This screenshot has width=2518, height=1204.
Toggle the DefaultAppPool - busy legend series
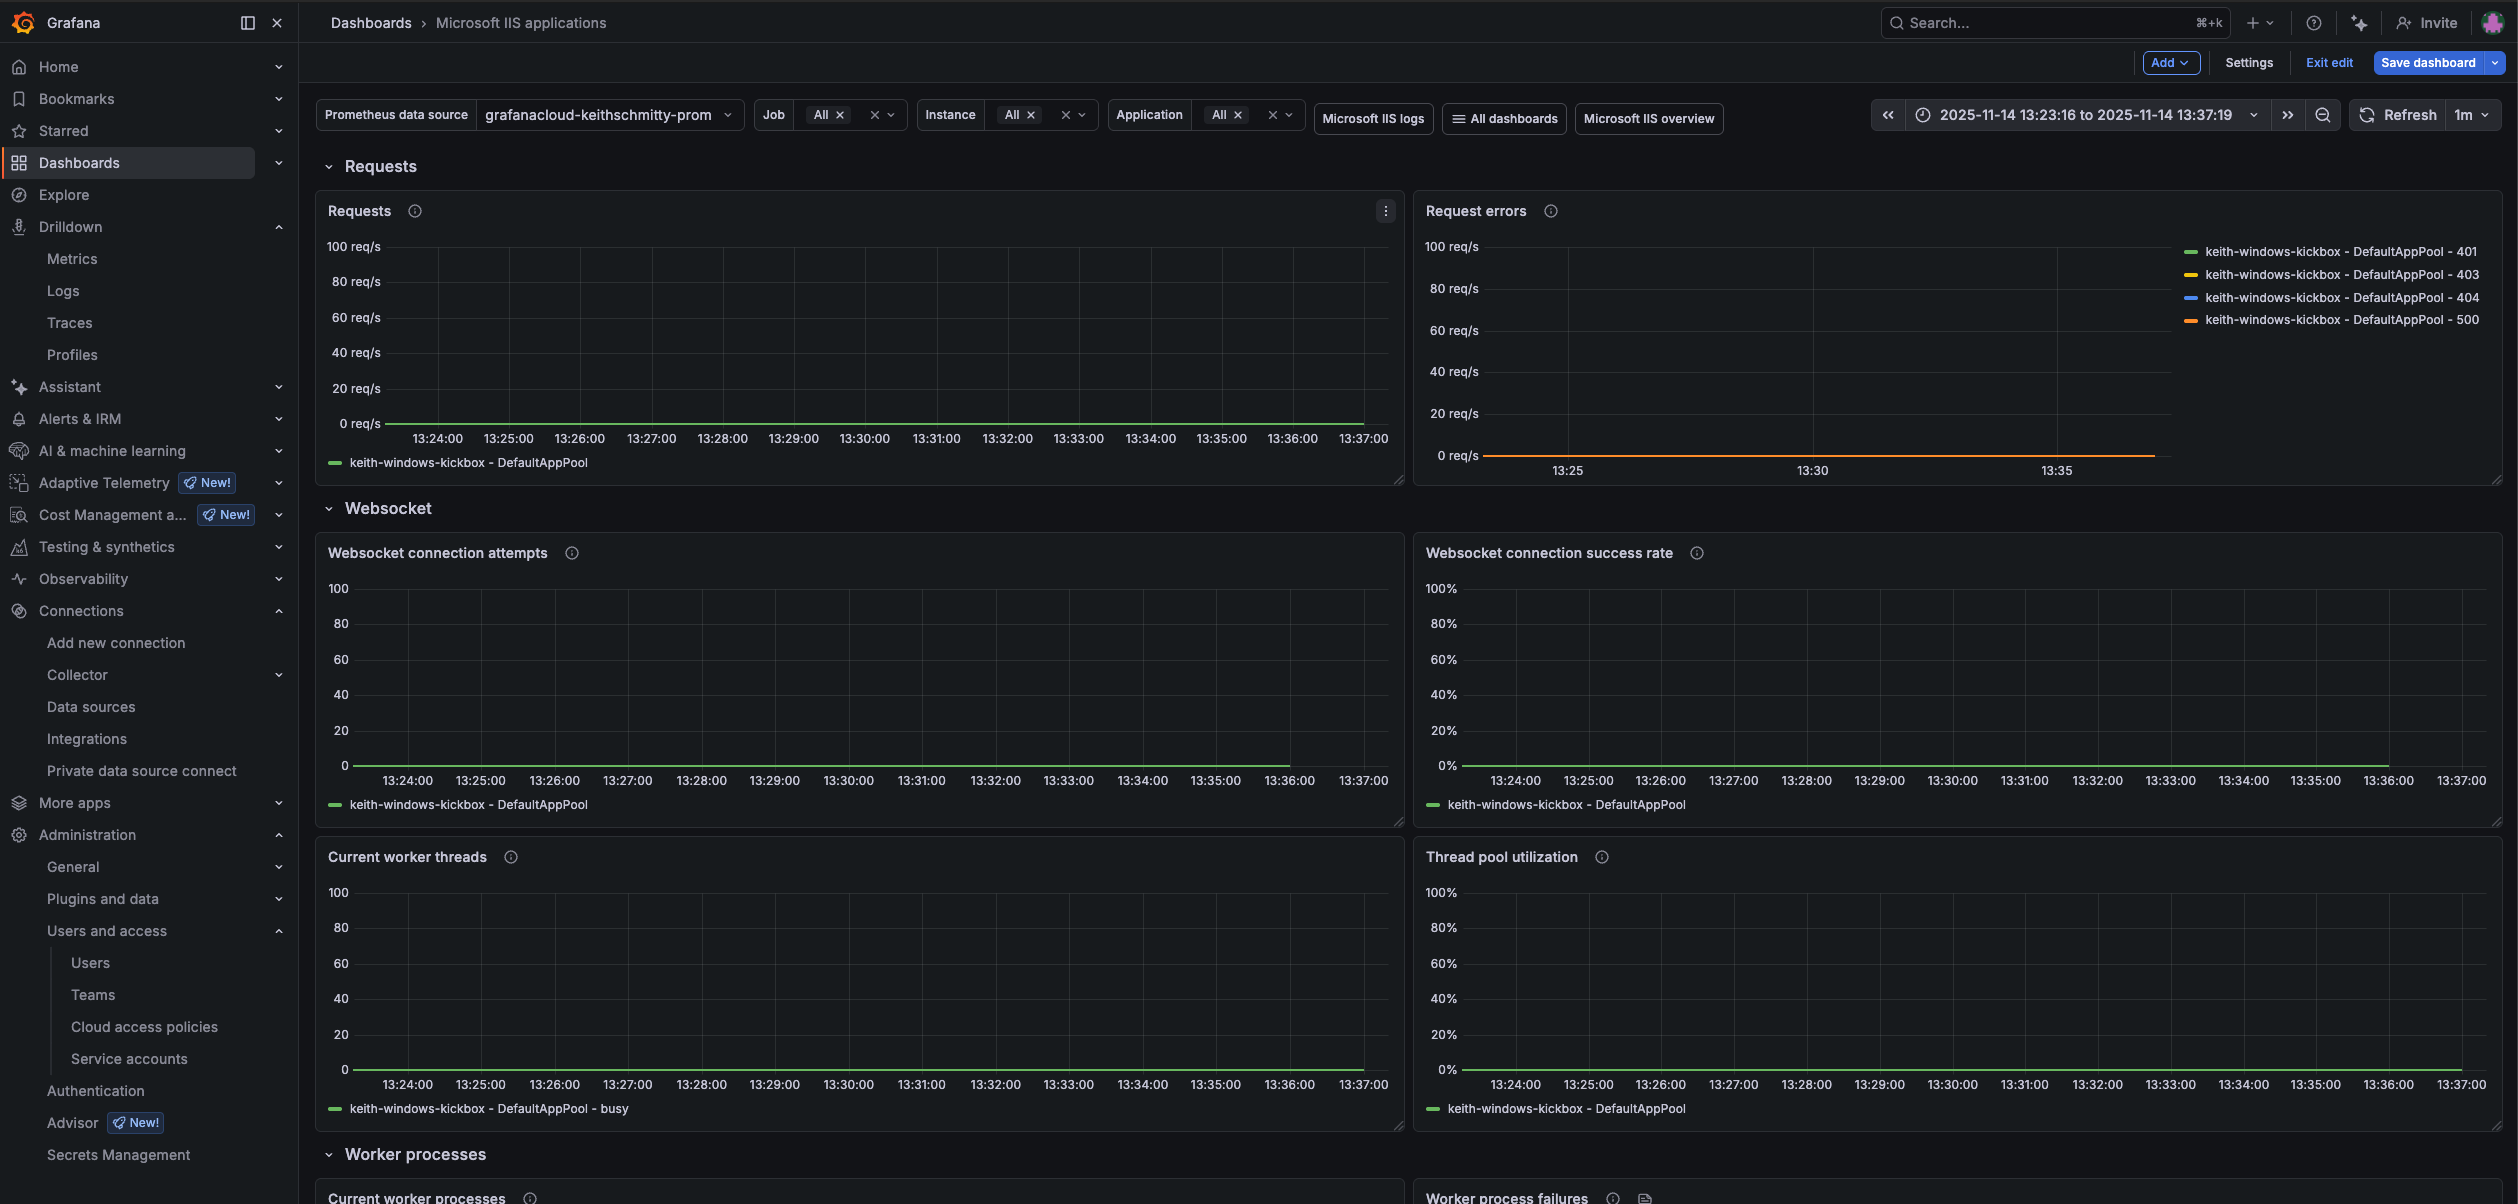point(488,1109)
